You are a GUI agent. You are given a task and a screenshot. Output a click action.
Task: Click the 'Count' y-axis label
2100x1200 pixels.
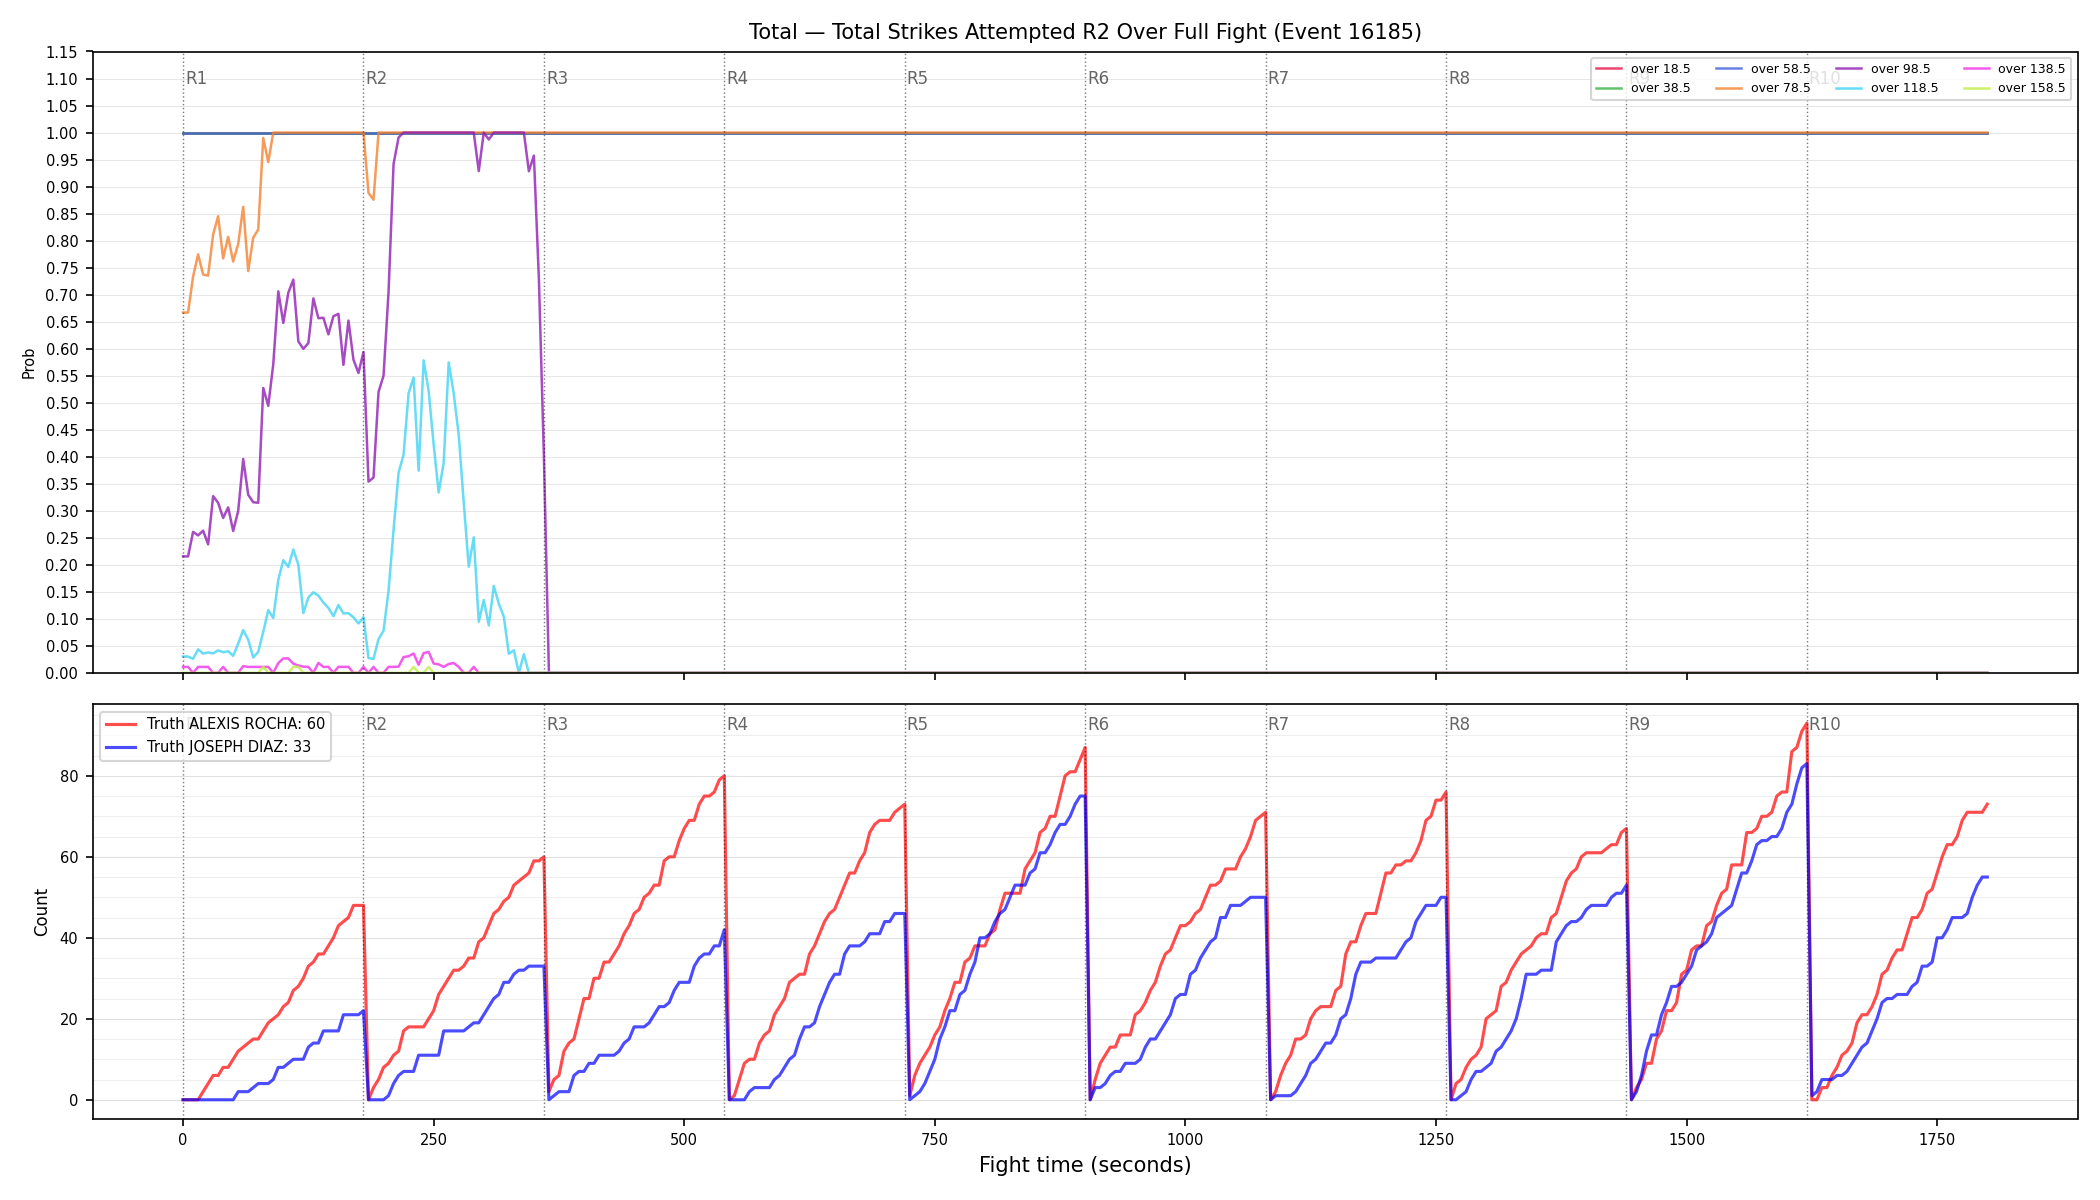click(x=41, y=912)
